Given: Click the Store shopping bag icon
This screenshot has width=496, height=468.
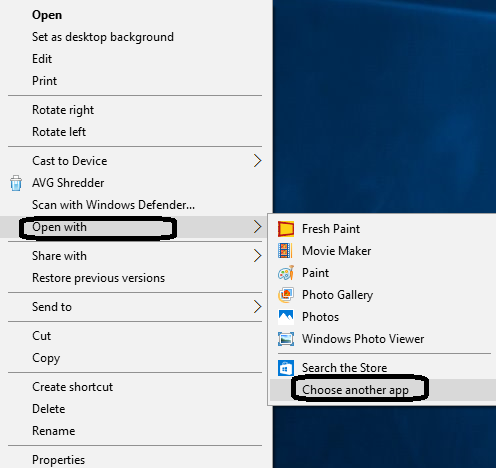Looking at the screenshot, I should click(x=286, y=368).
